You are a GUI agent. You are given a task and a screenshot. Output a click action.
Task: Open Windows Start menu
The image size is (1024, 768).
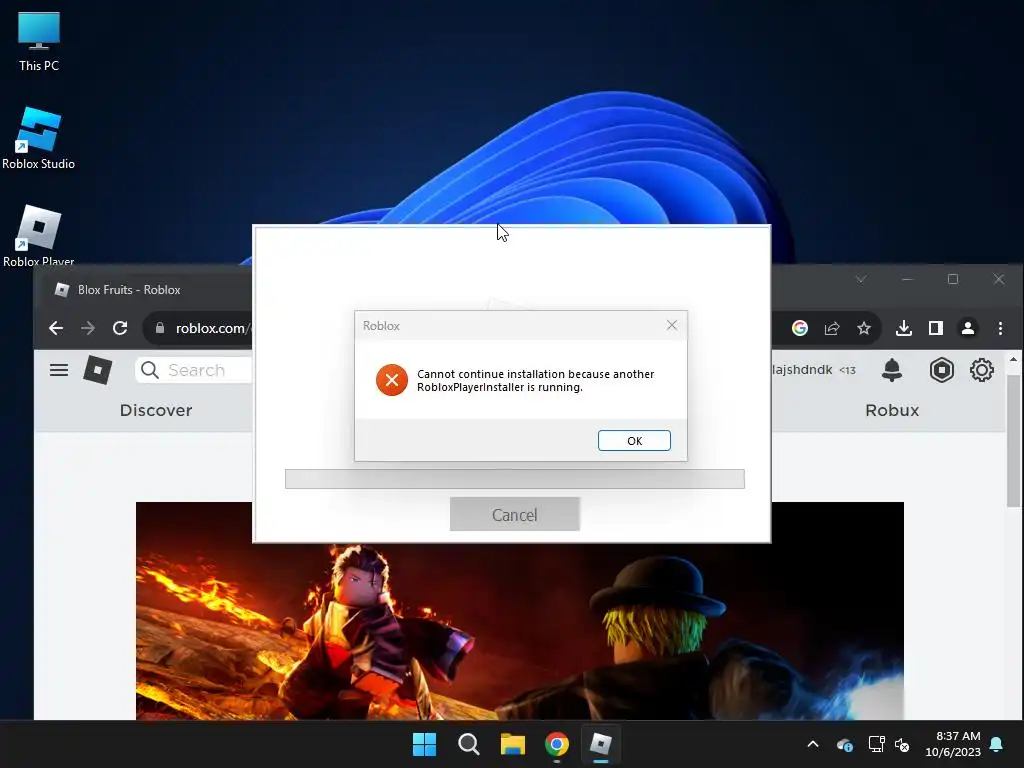424,744
